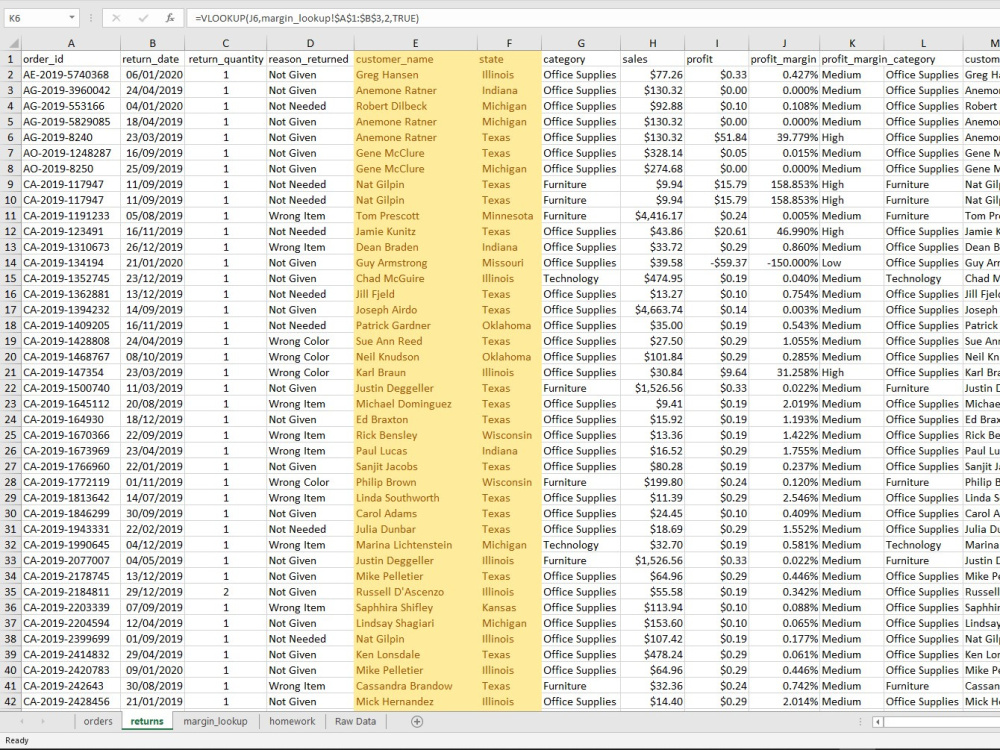Click the -150.000% profit margin cell
This screenshot has width=1000, height=750.
pyautogui.click(x=784, y=263)
